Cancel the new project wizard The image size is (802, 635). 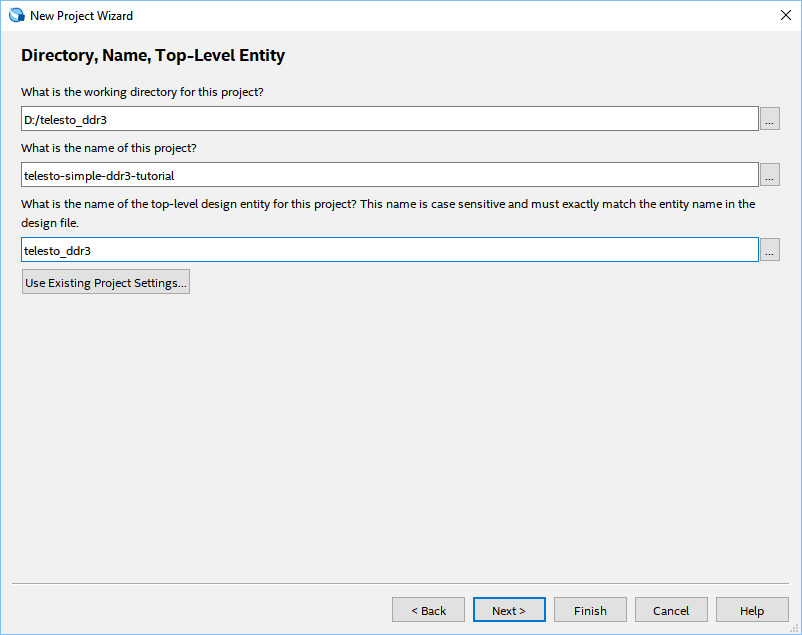tap(671, 610)
